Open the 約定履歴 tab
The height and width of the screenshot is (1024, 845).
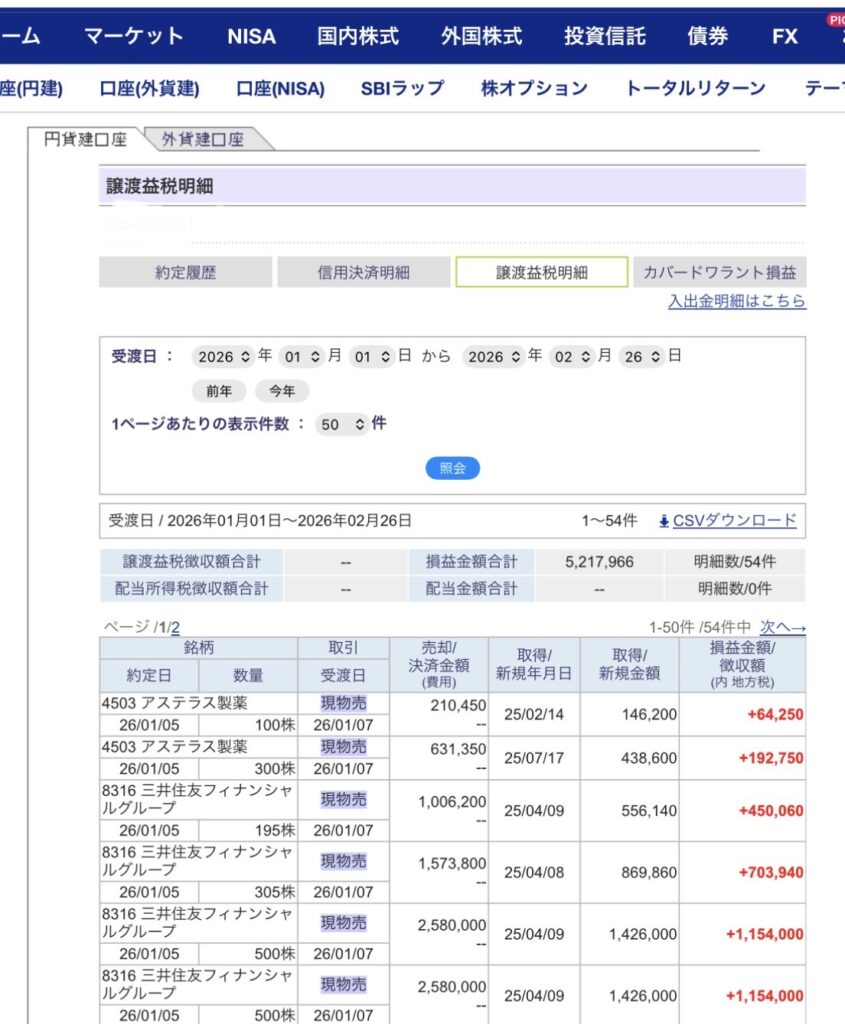click(x=185, y=272)
